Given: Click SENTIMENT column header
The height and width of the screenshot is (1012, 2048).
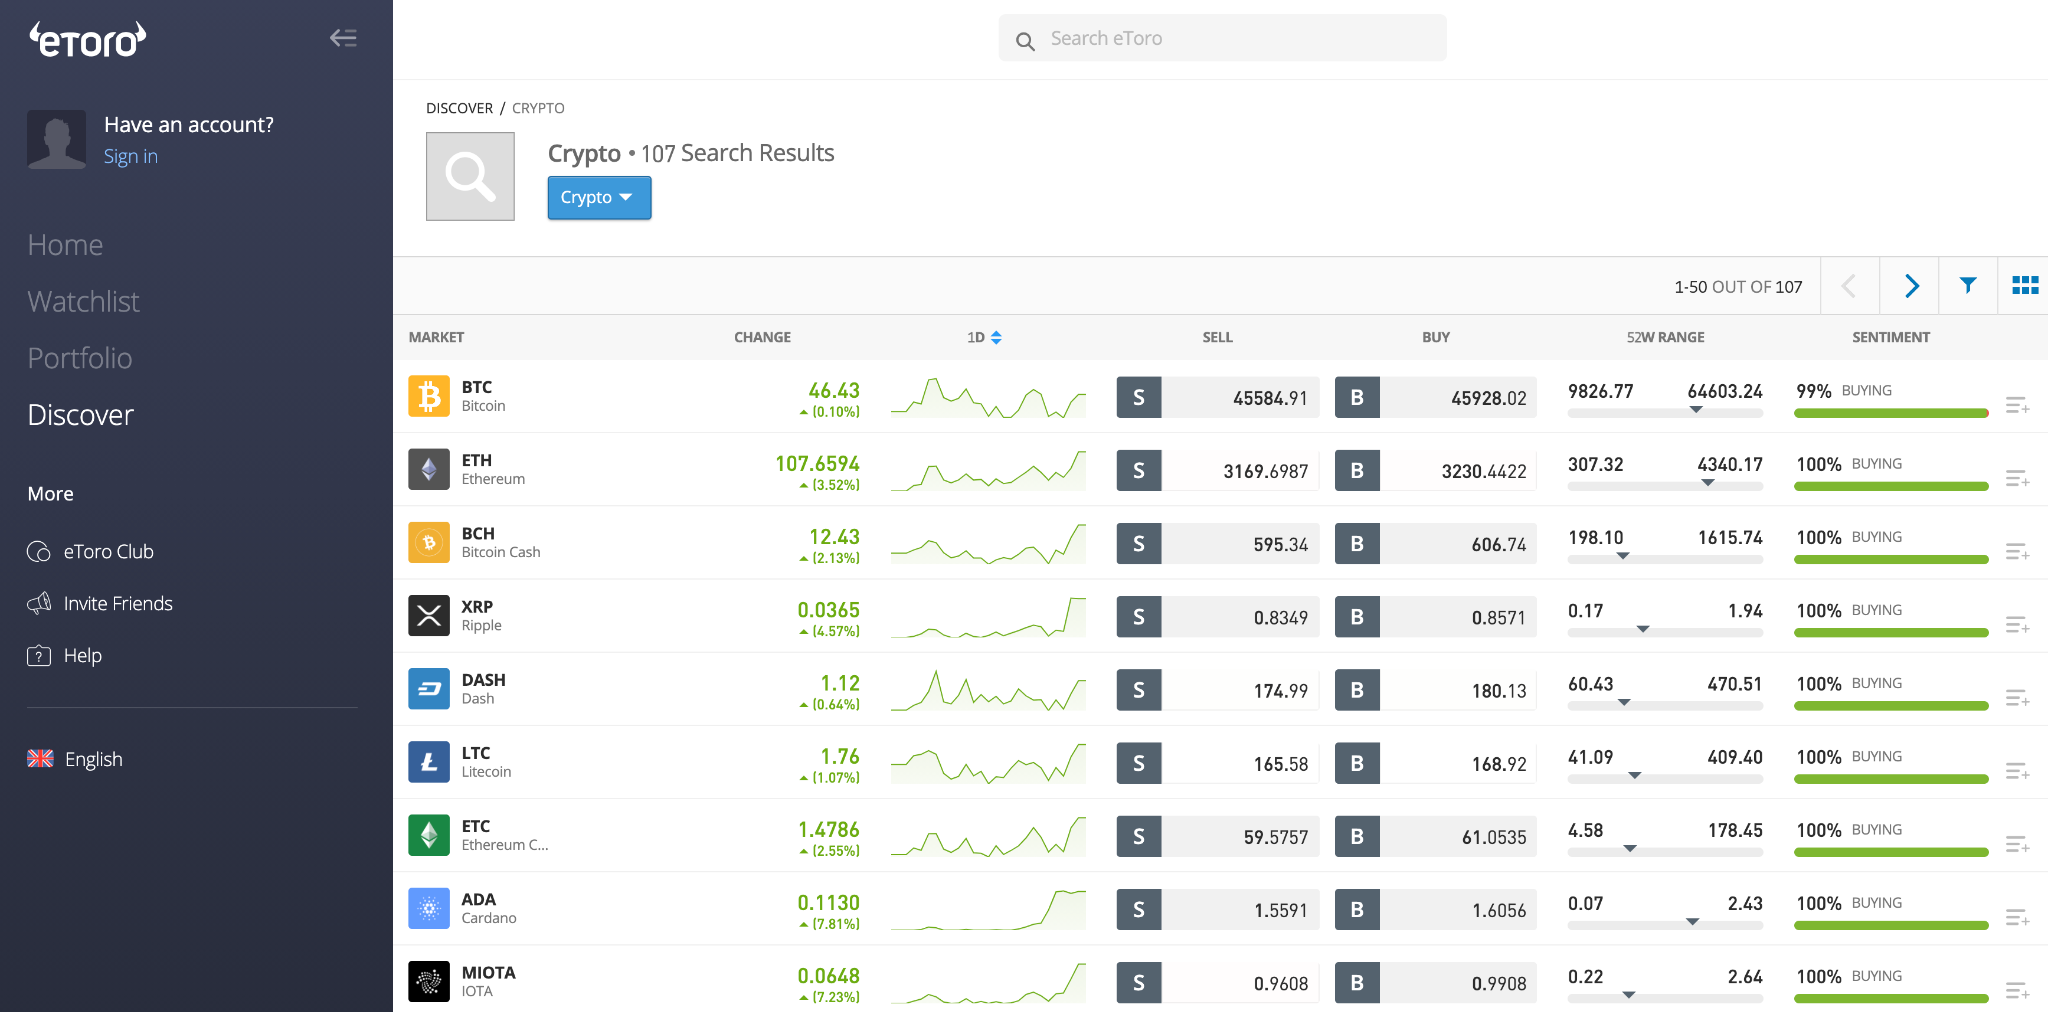Looking at the screenshot, I should click(x=1891, y=337).
